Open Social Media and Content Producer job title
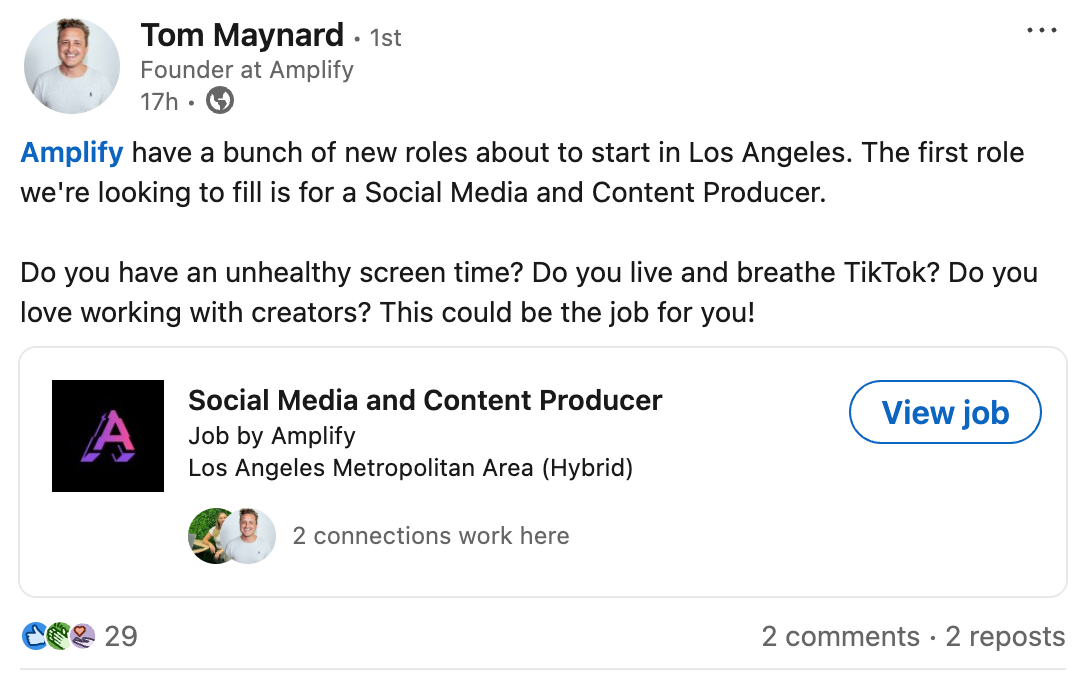Screen dimensions: 1088x684 [x=425, y=400]
